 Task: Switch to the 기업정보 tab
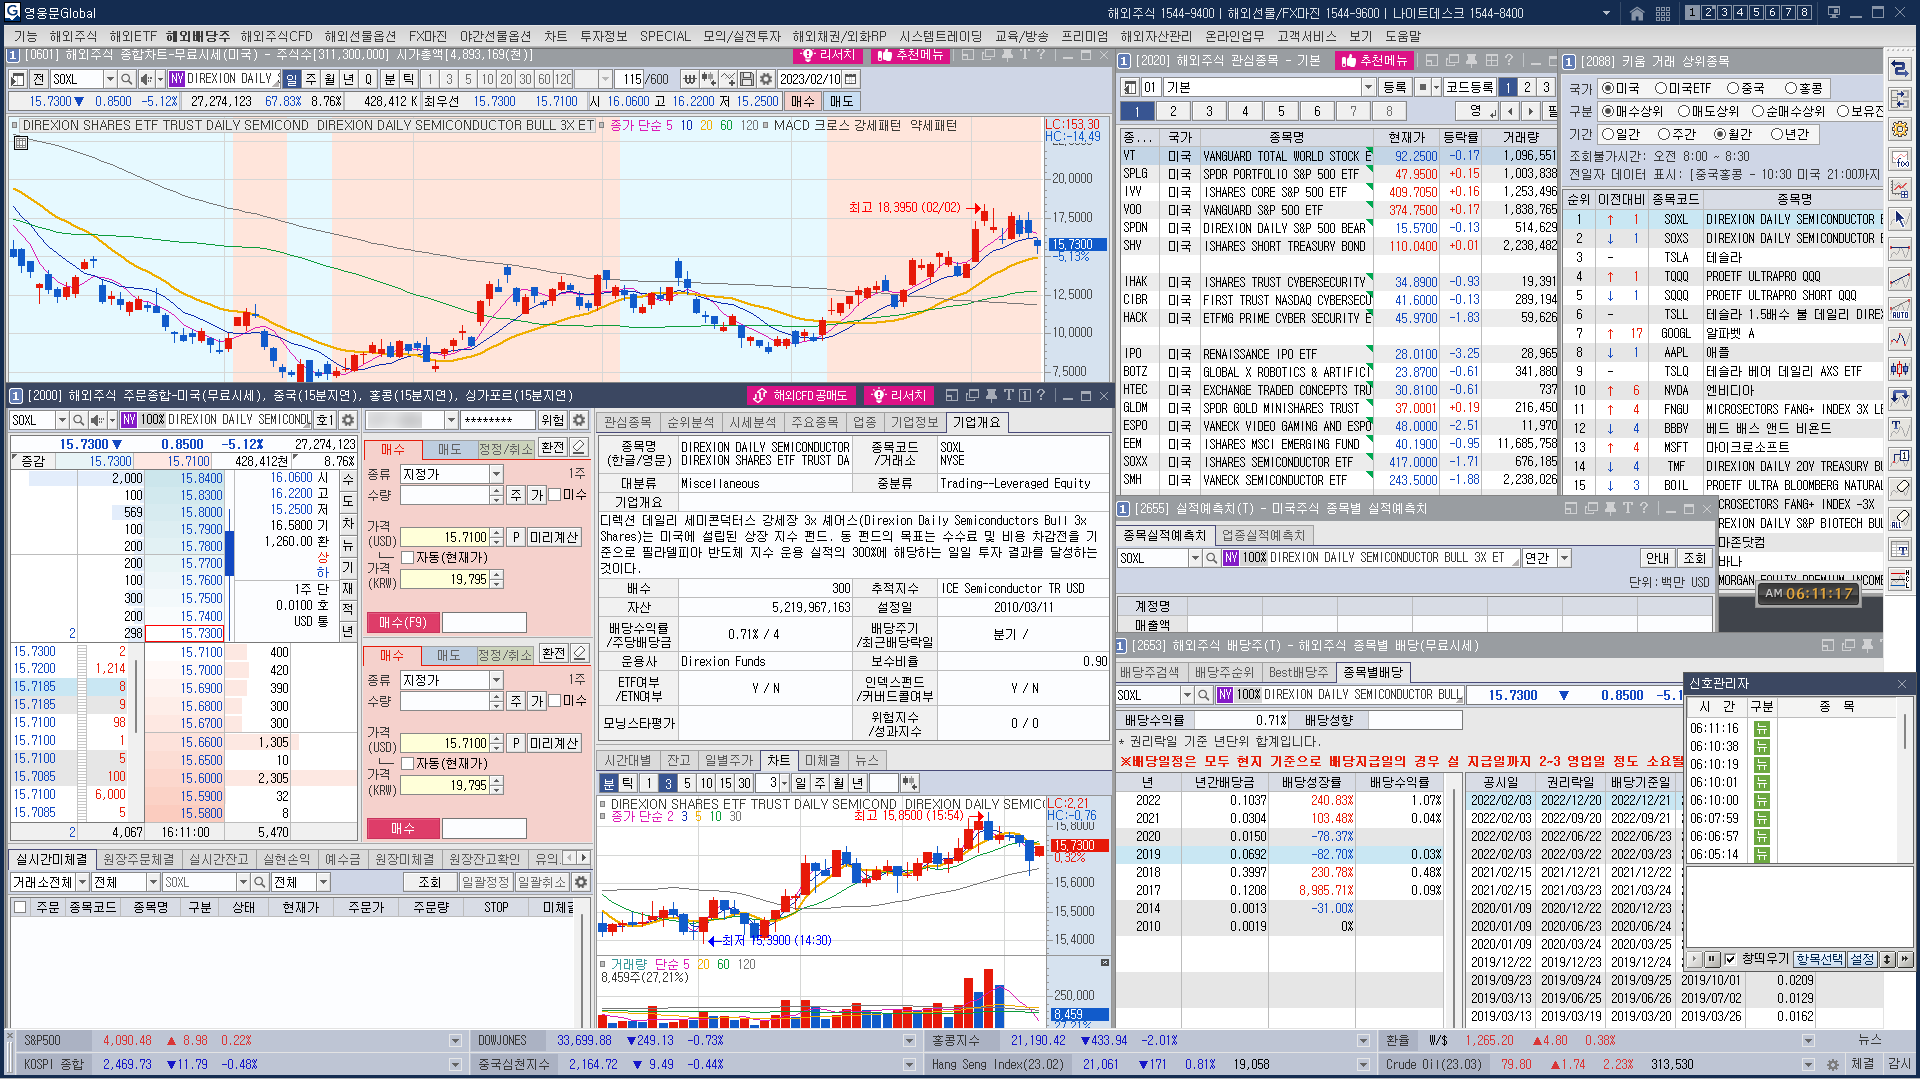coord(914,422)
